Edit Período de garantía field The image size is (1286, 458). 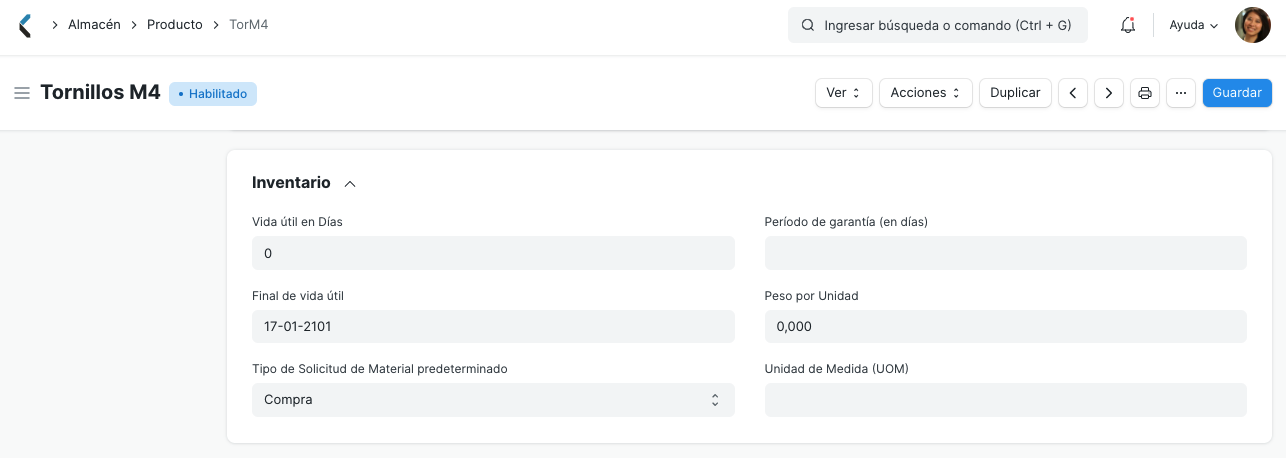coord(1006,253)
